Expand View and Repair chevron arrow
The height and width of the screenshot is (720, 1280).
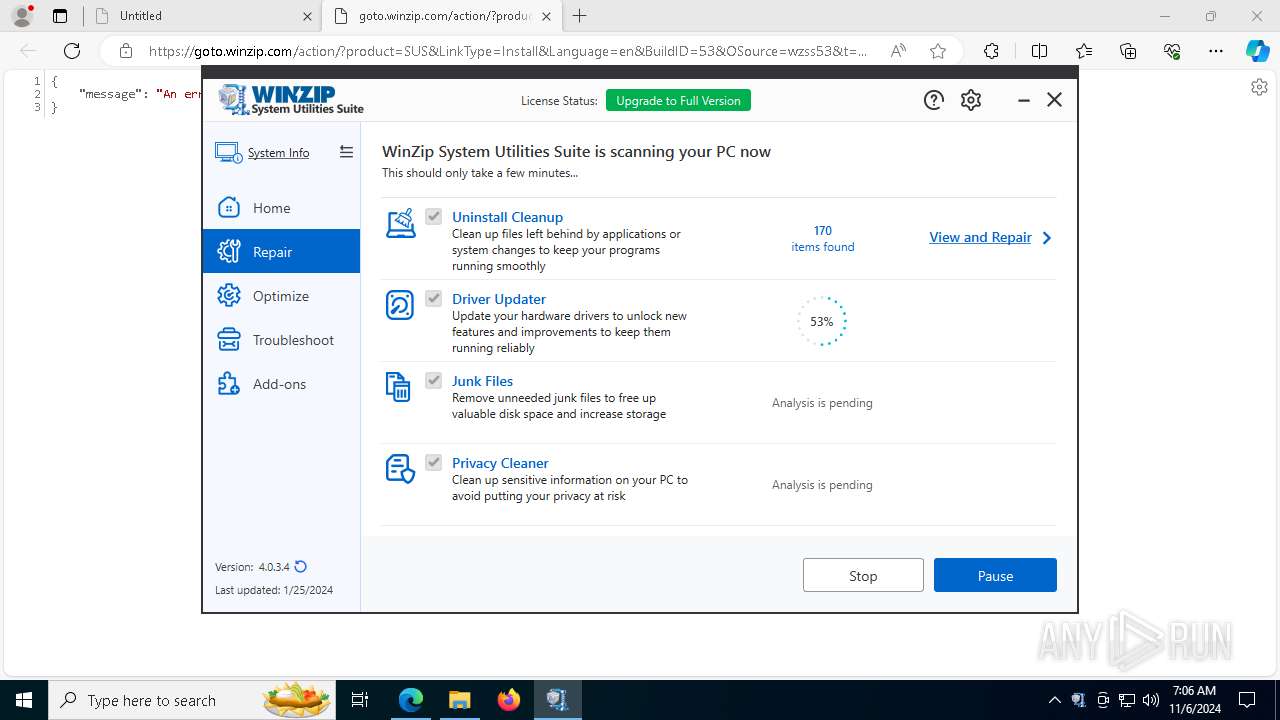pyautogui.click(x=1047, y=238)
